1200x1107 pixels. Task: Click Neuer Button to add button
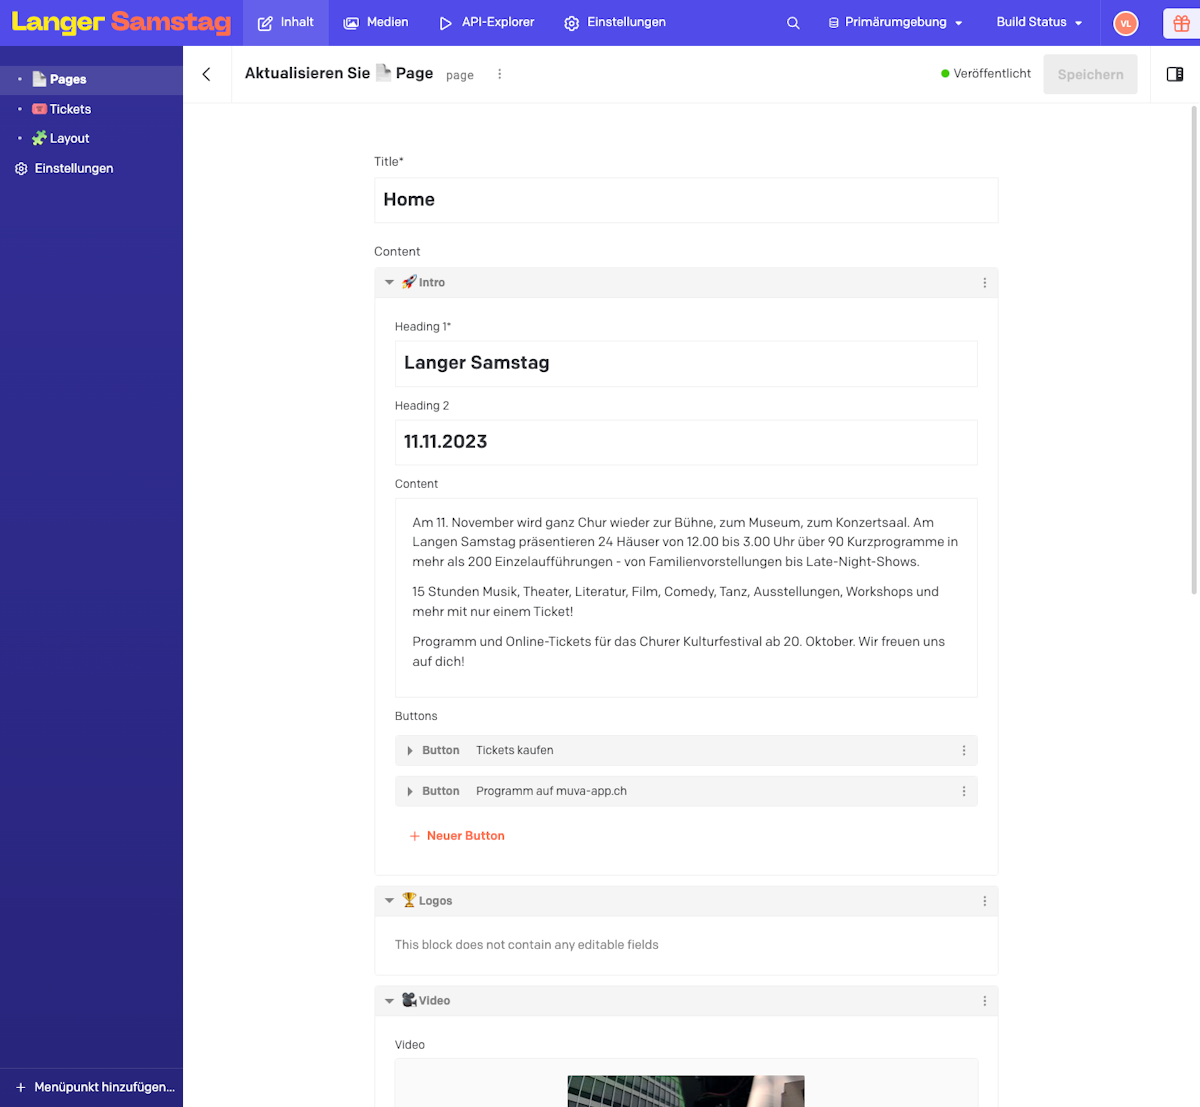[457, 836]
